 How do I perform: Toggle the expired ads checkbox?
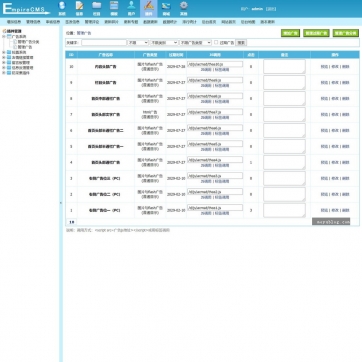216,42
